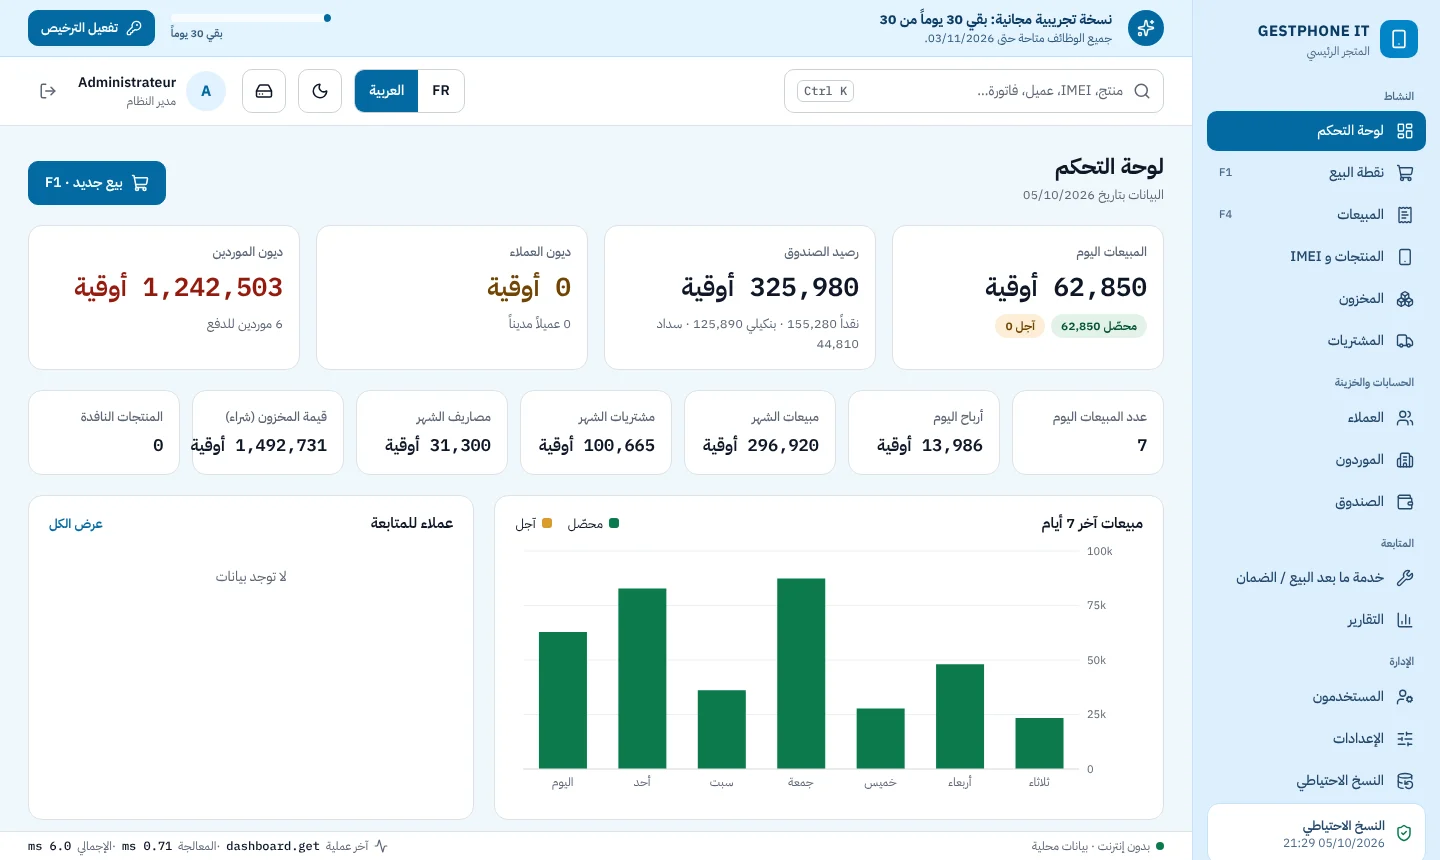The image size is (1440, 860).
Task: Click the GESTPHONE IT logo icon
Action: [1398, 39]
